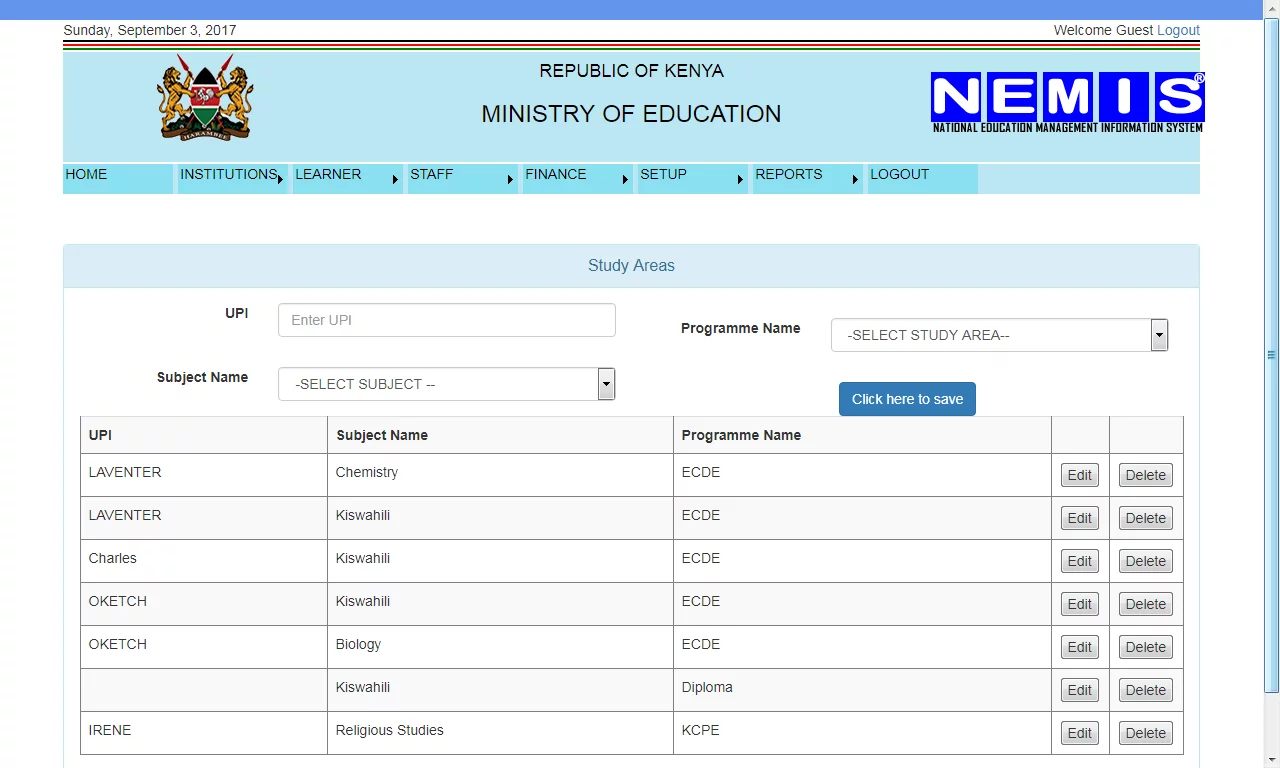Open the REPORTS menu

(x=807, y=175)
